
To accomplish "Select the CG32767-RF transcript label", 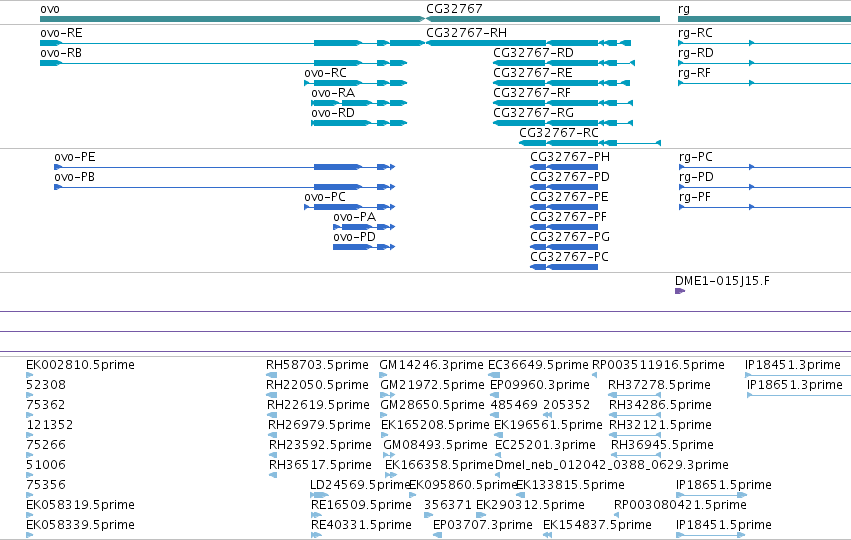I will click(x=532, y=93).
